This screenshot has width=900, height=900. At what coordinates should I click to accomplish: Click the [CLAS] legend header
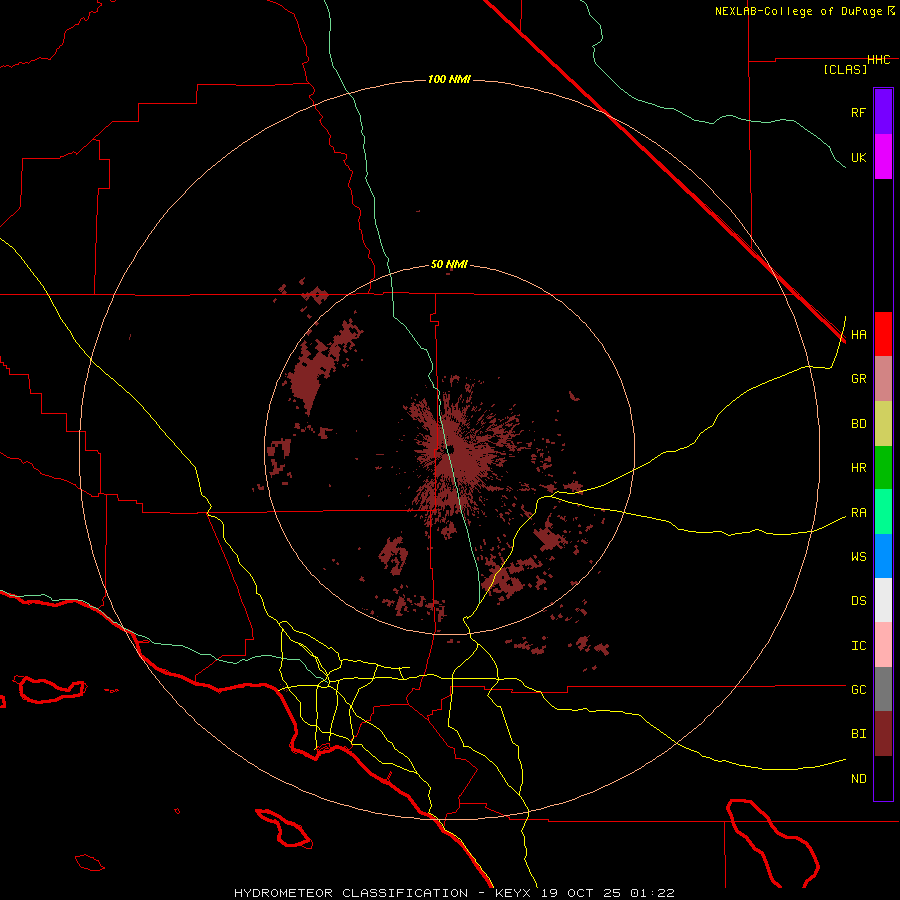click(845, 69)
